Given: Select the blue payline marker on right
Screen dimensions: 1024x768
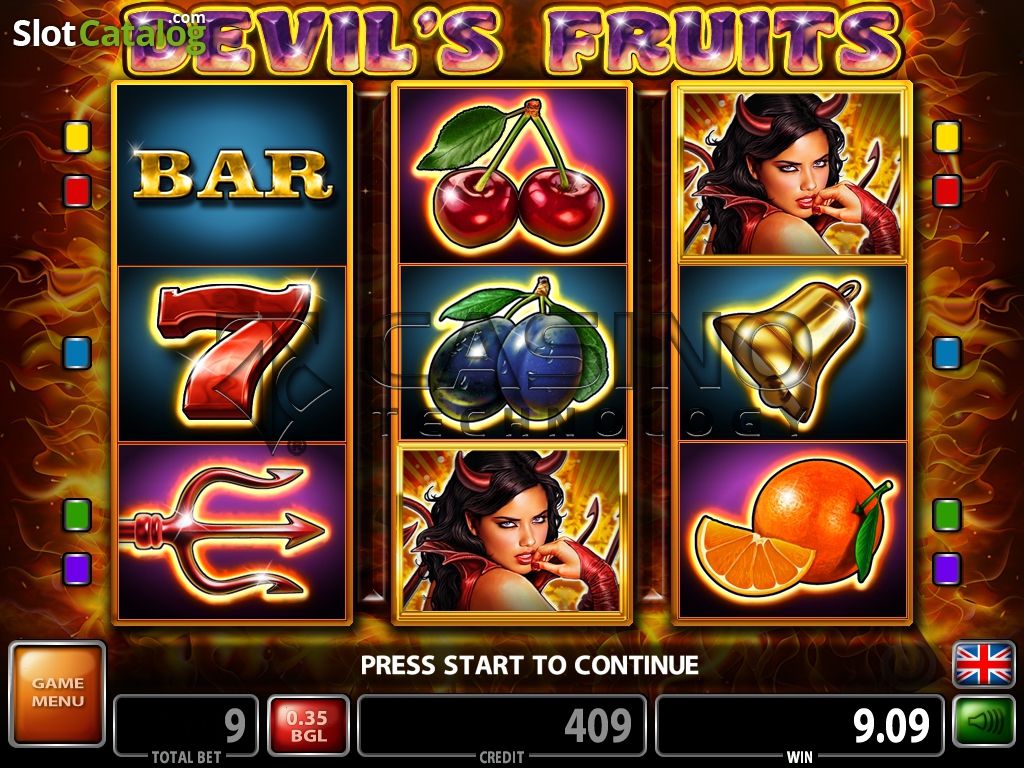Looking at the screenshot, I should pos(947,353).
